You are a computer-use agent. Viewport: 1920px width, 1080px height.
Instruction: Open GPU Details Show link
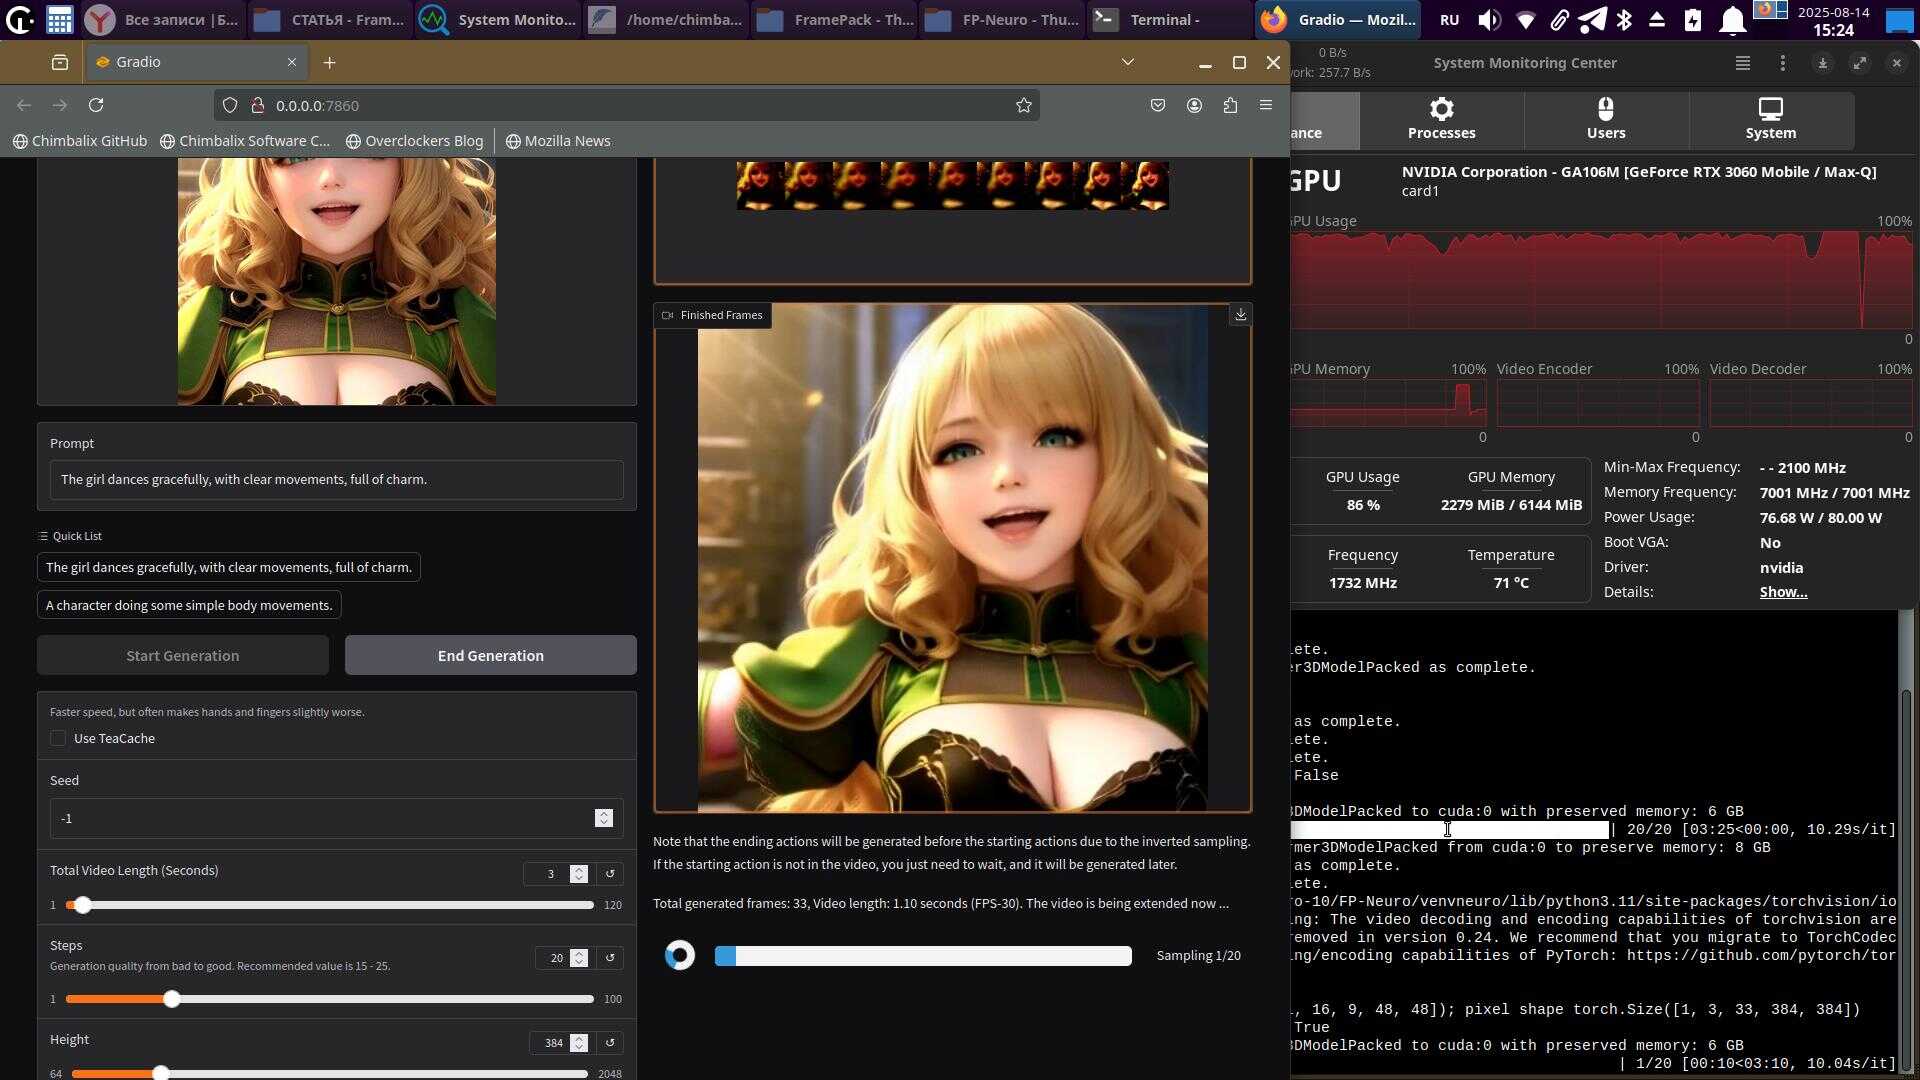(x=1783, y=592)
